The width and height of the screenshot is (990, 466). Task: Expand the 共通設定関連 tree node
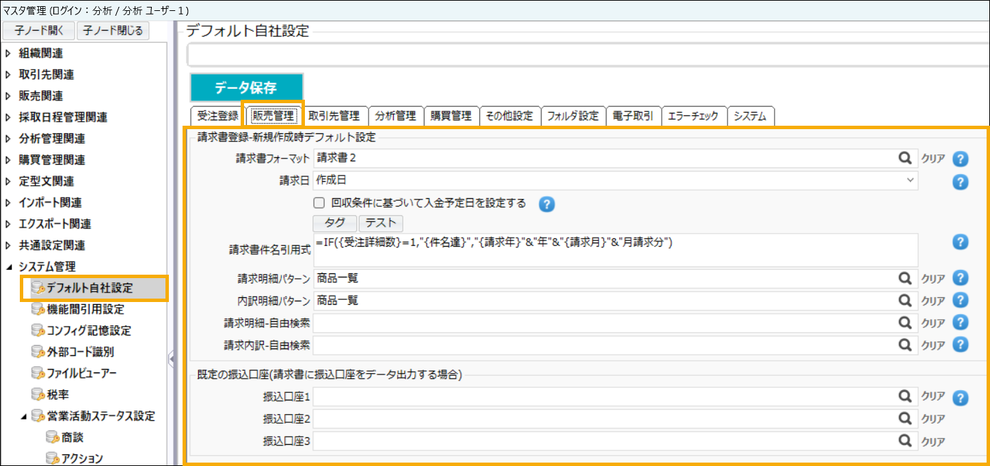8,245
